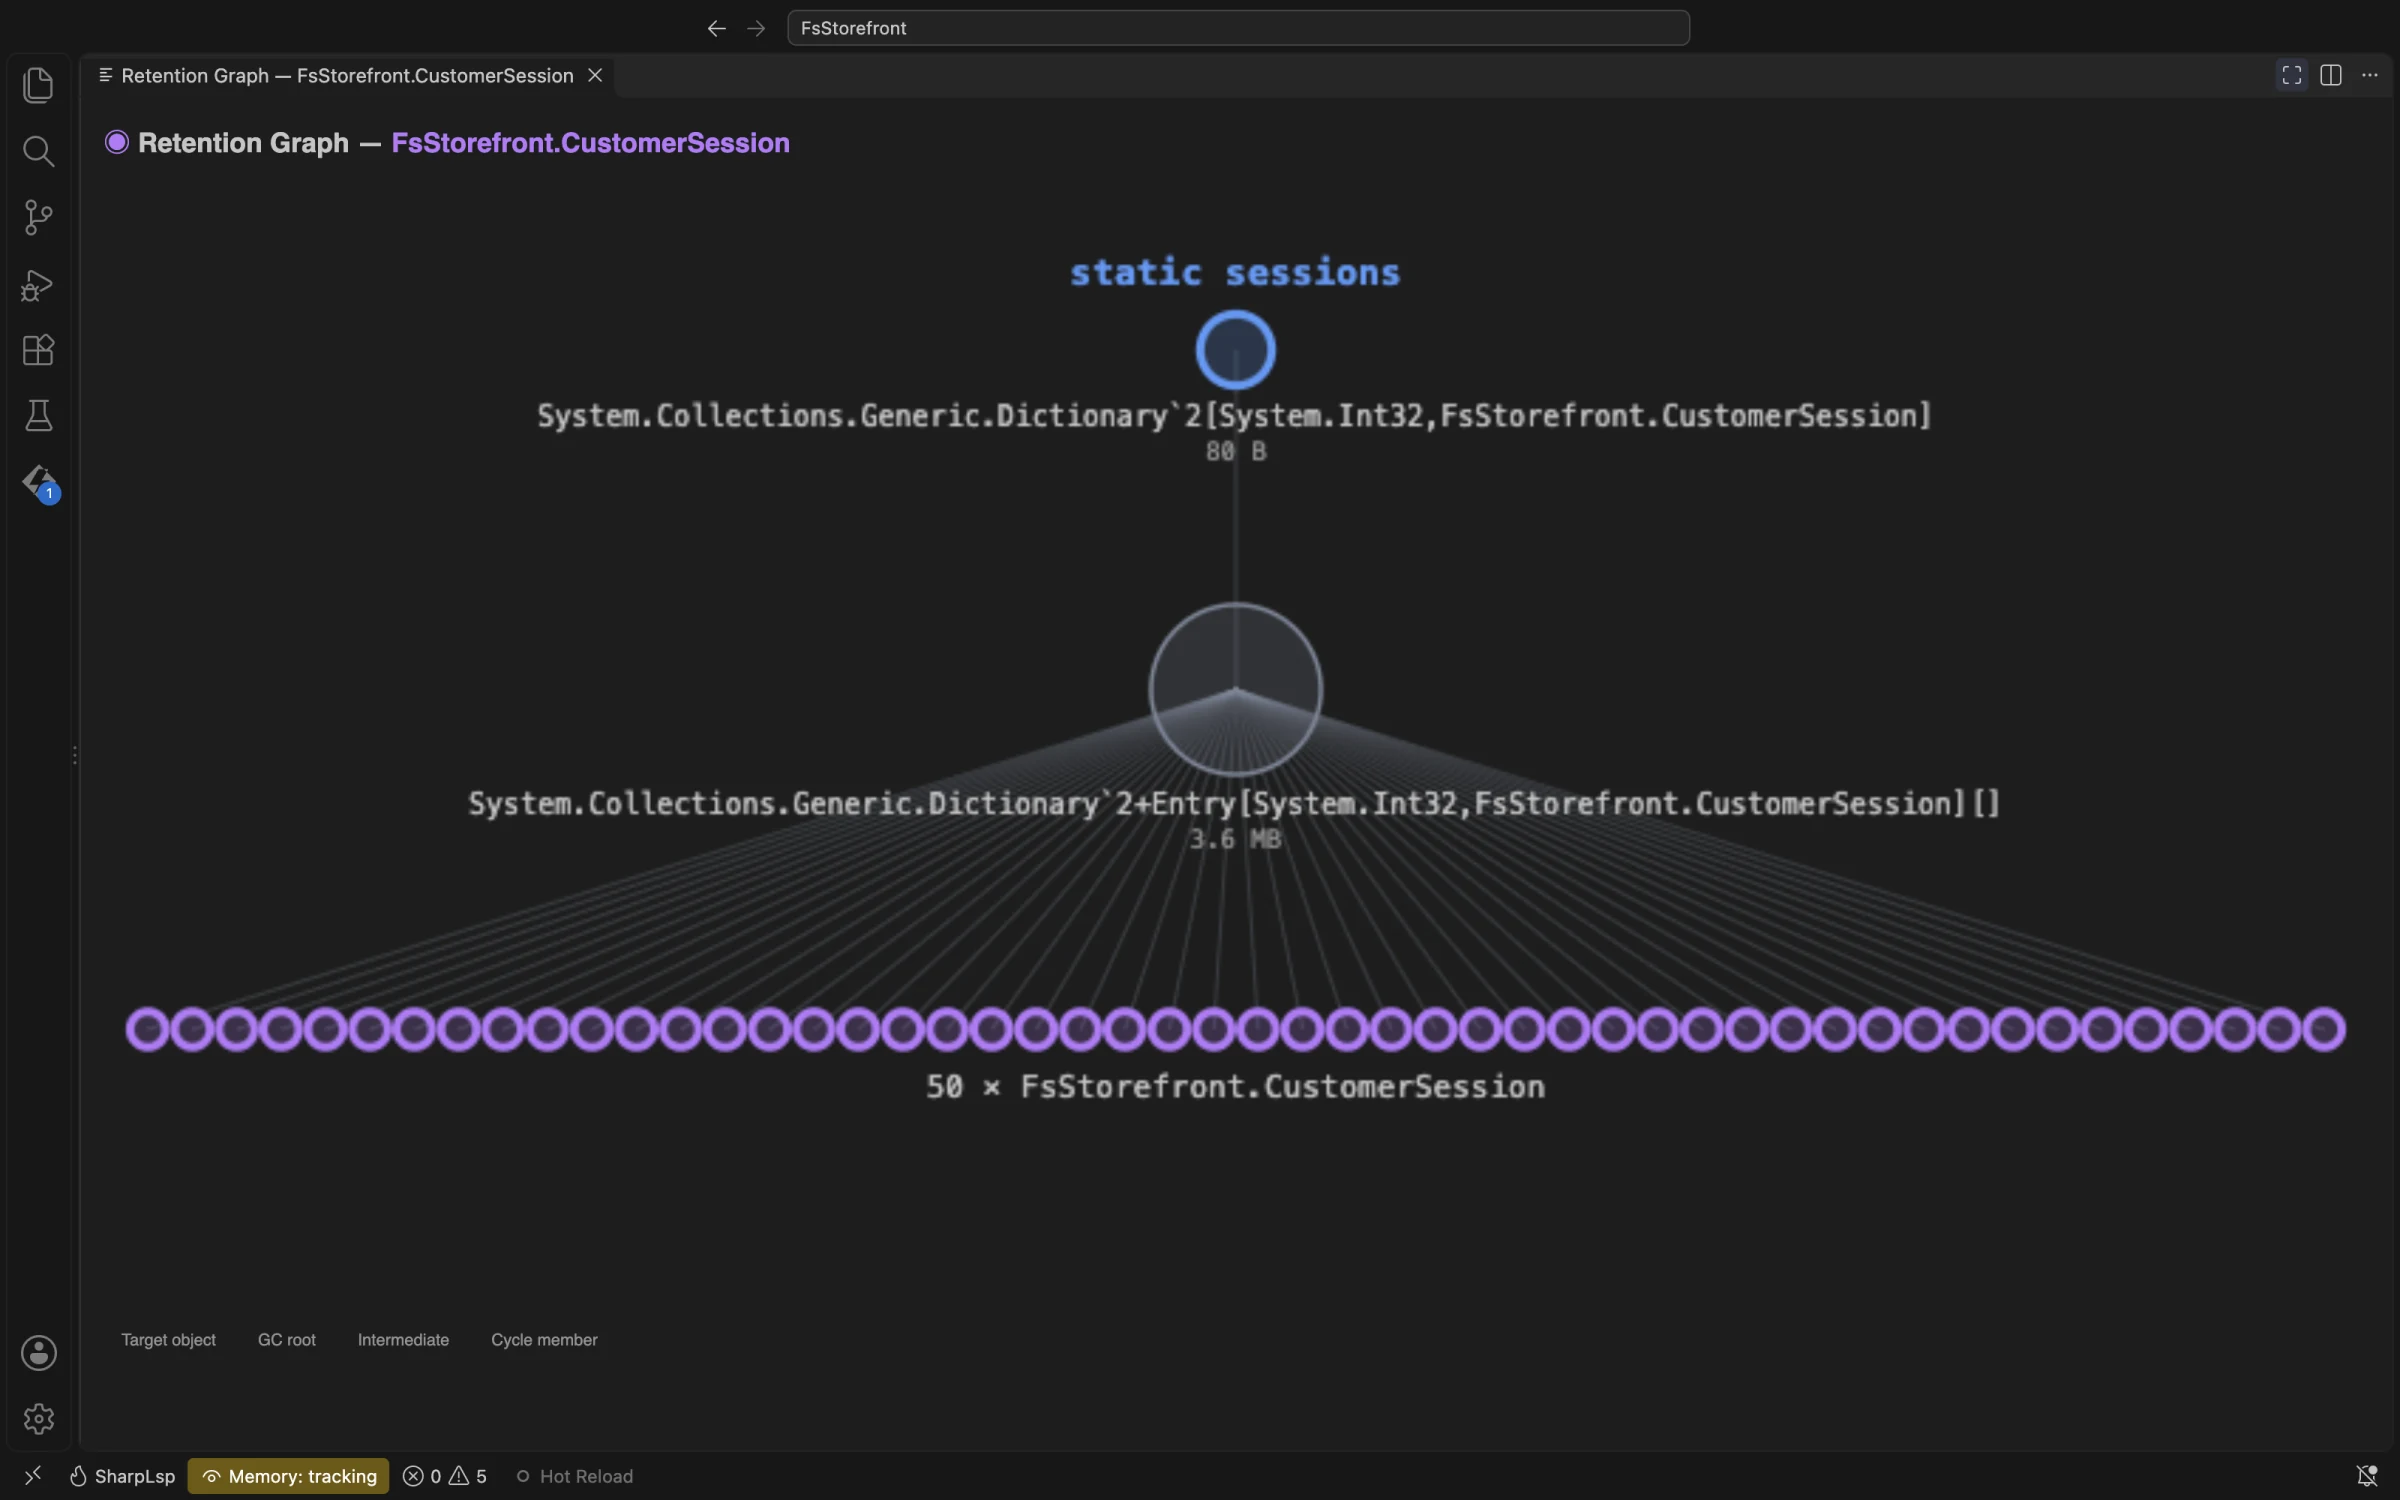Click the '3.6 MB' size label
The width and height of the screenshot is (2400, 1500).
(x=1235, y=839)
